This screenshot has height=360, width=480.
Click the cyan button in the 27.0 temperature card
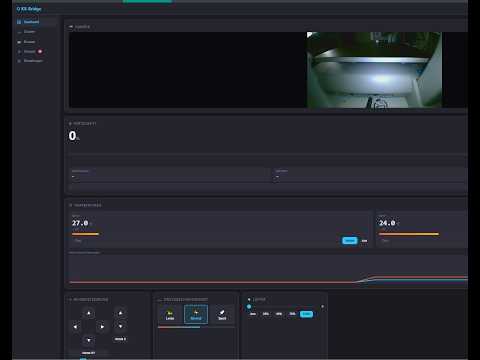pos(350,241)
